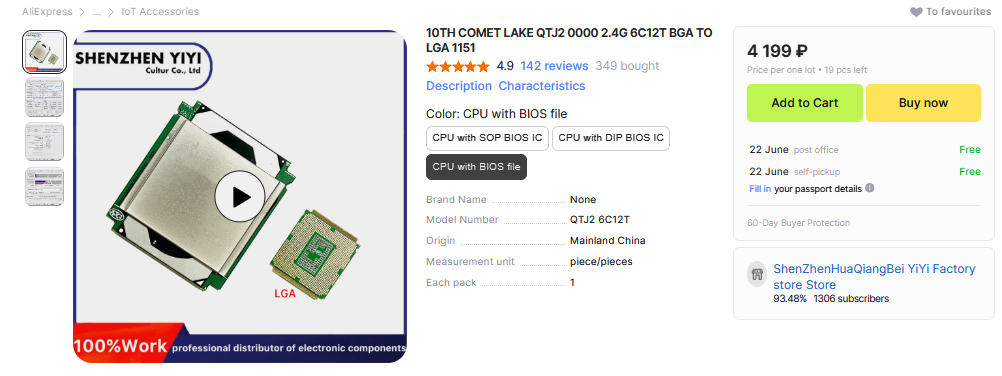
Task: Jump to the Description section
Action: point(459,86)
